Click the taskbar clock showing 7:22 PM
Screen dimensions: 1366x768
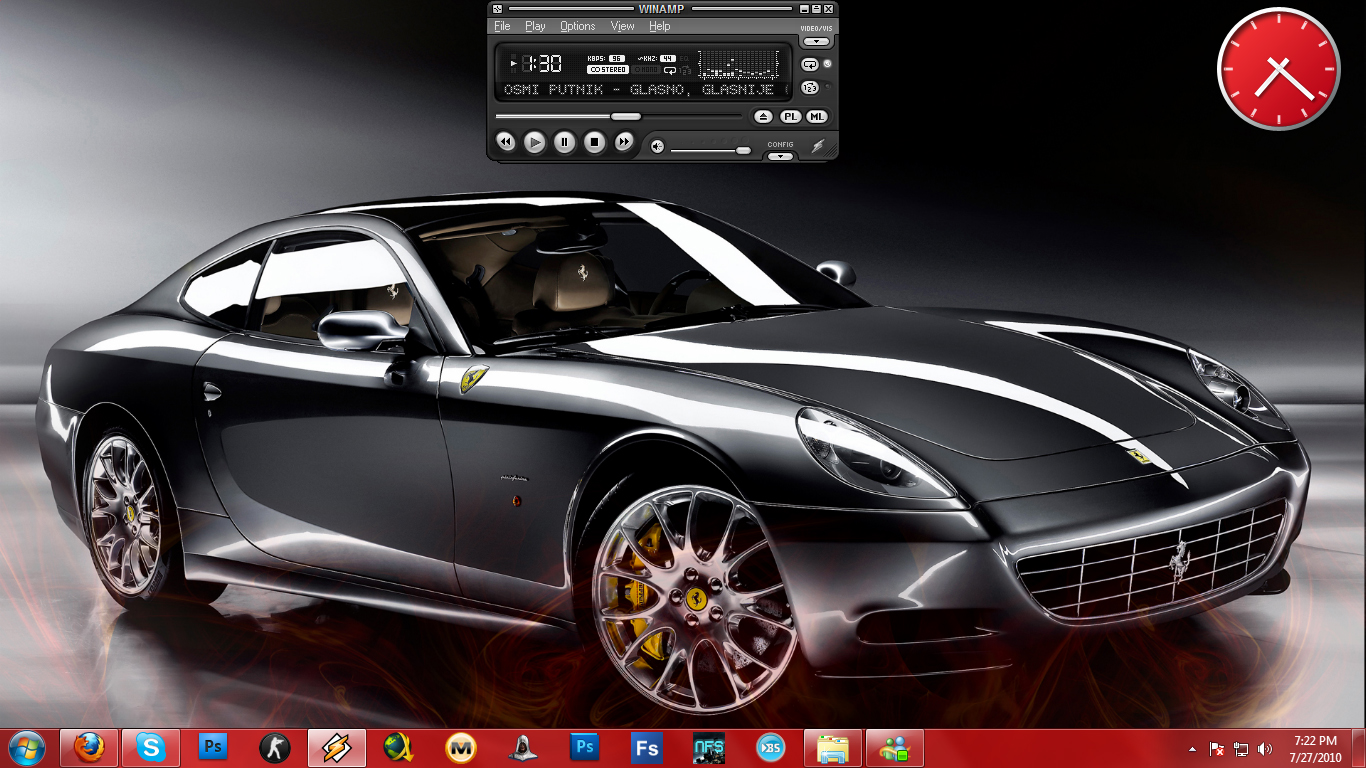pyautogui.click(x=1315, y=749)
